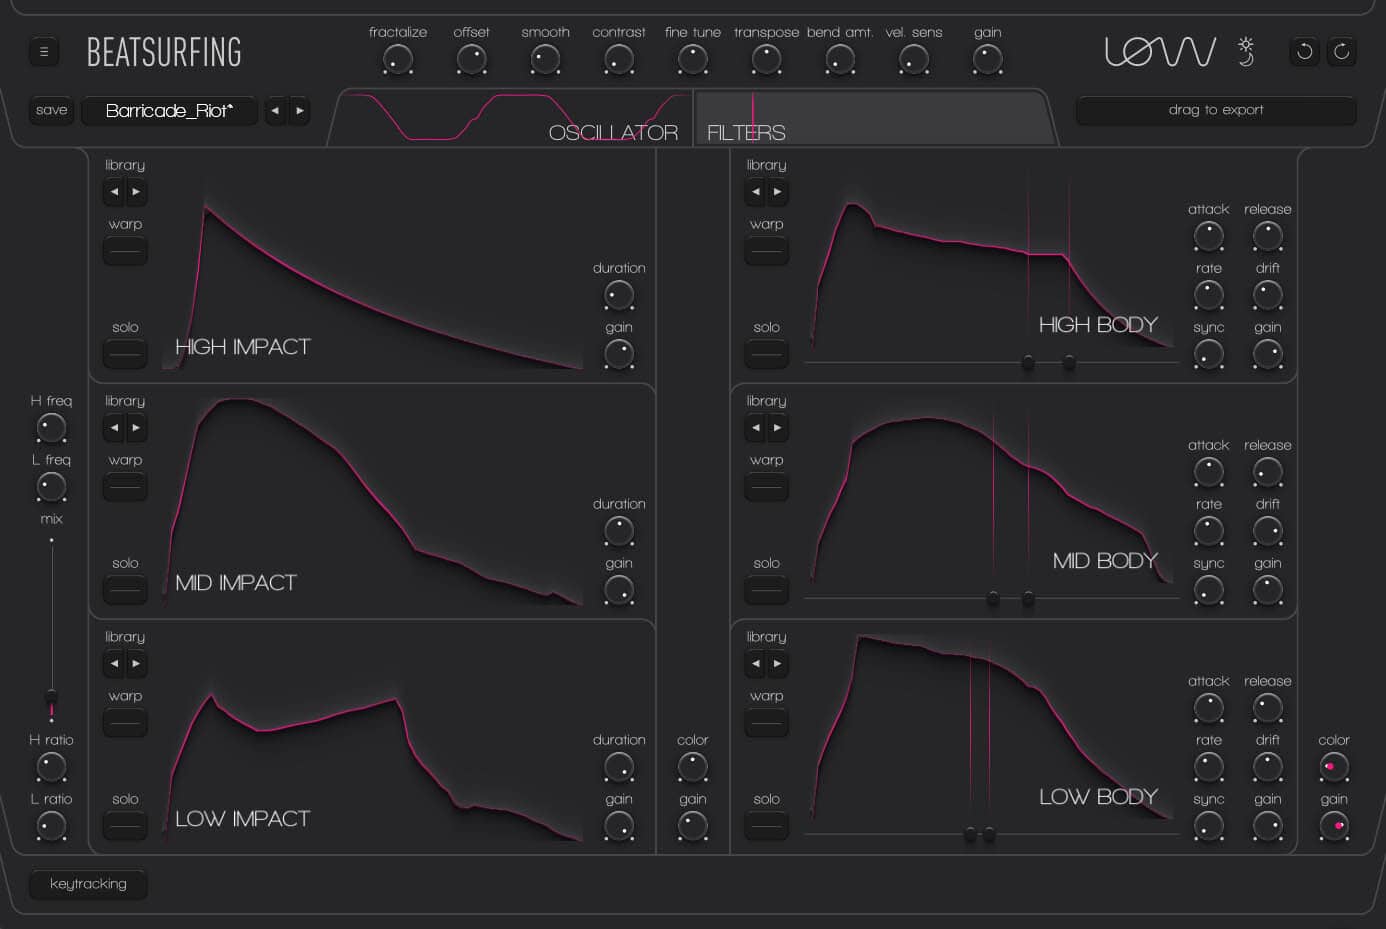This screenshot has width=1386, height=929.
Task: Select next preset with right arrow
Action: [299, 111]
